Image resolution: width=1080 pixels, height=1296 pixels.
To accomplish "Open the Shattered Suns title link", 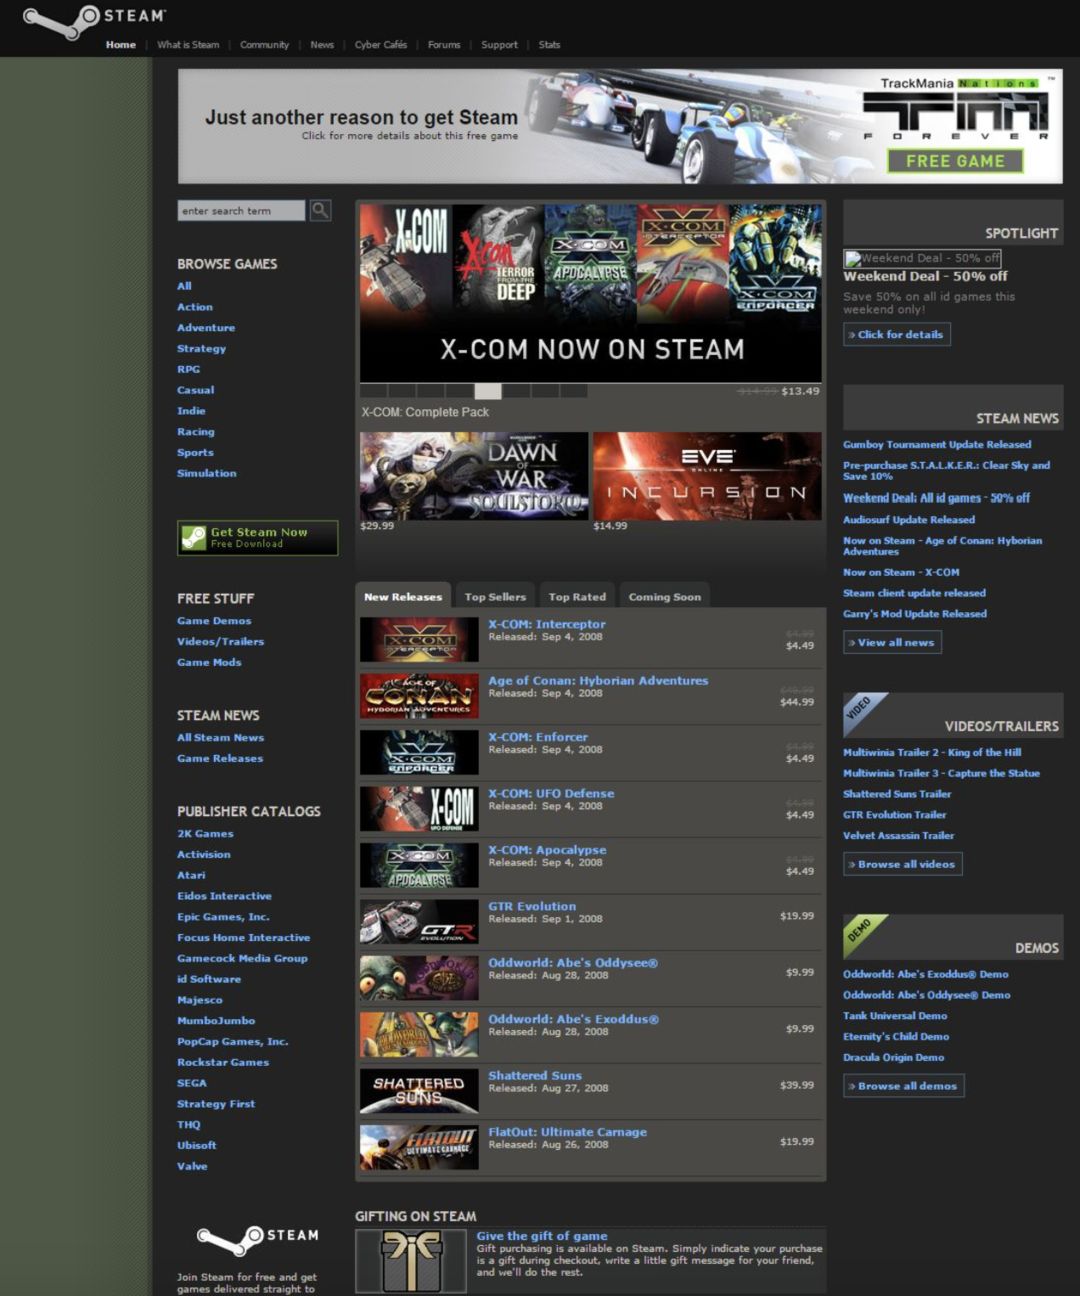I will [535, 1076].
